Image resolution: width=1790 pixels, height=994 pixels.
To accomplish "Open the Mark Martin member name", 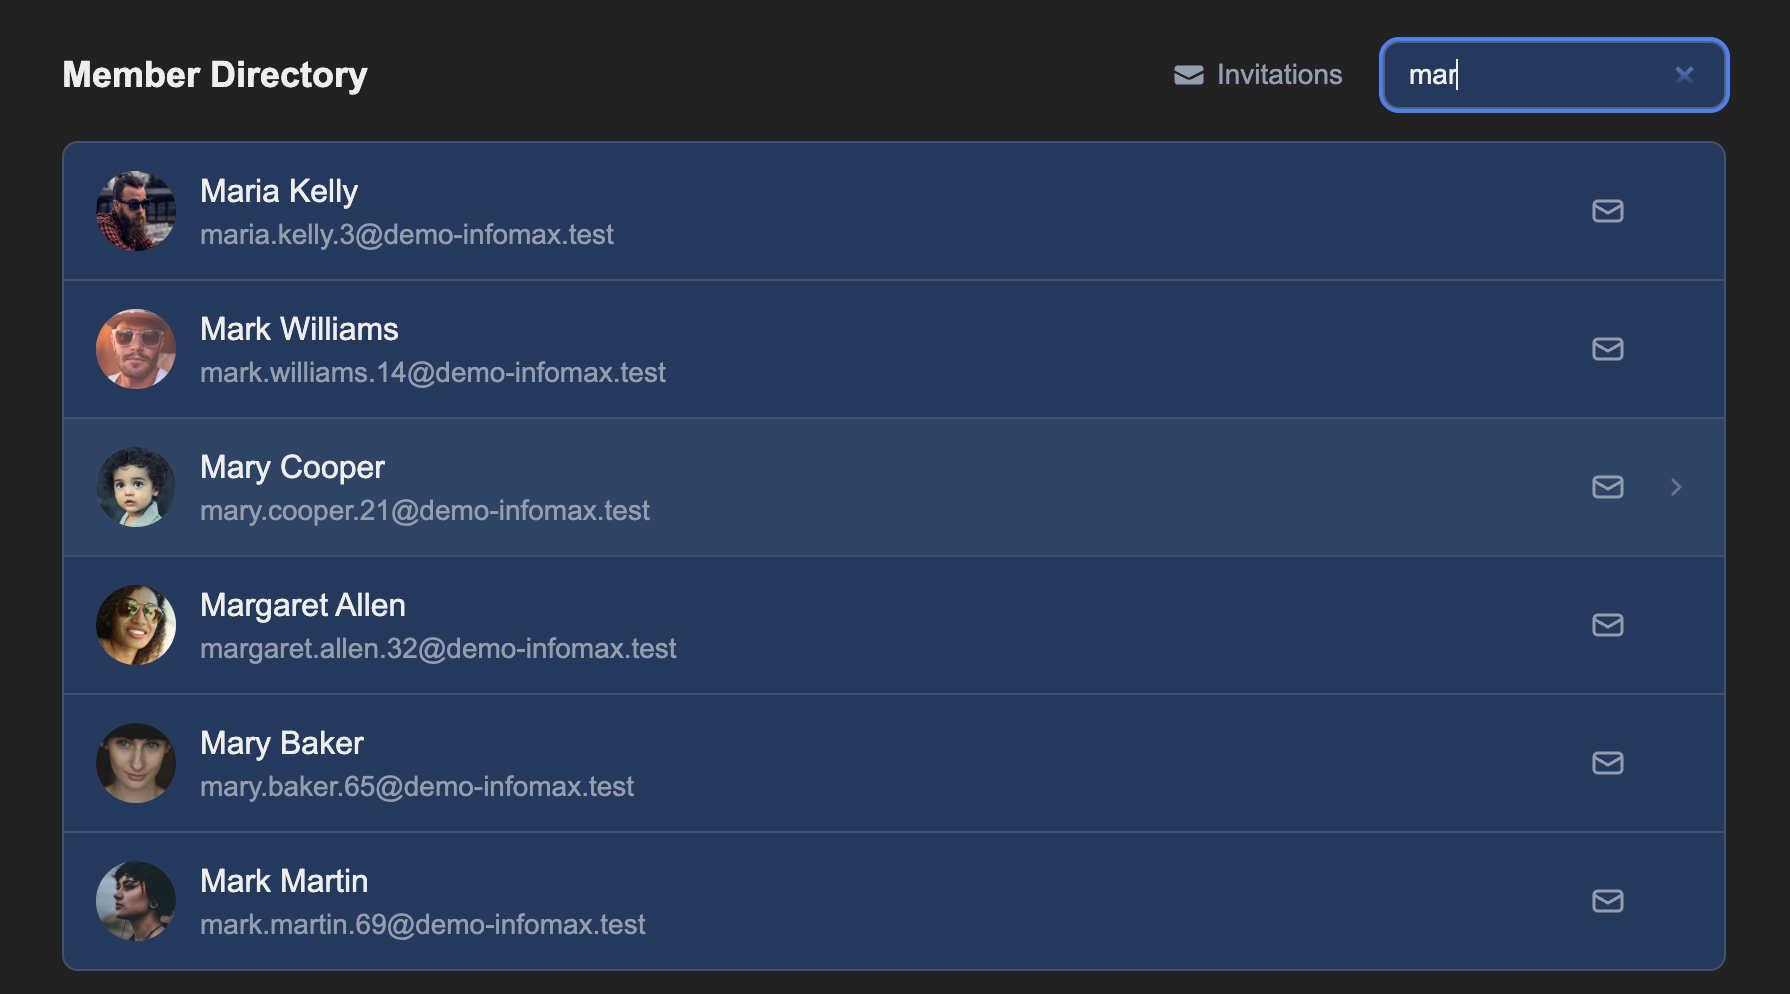I will pyautogui.click(x=284, y=881).
